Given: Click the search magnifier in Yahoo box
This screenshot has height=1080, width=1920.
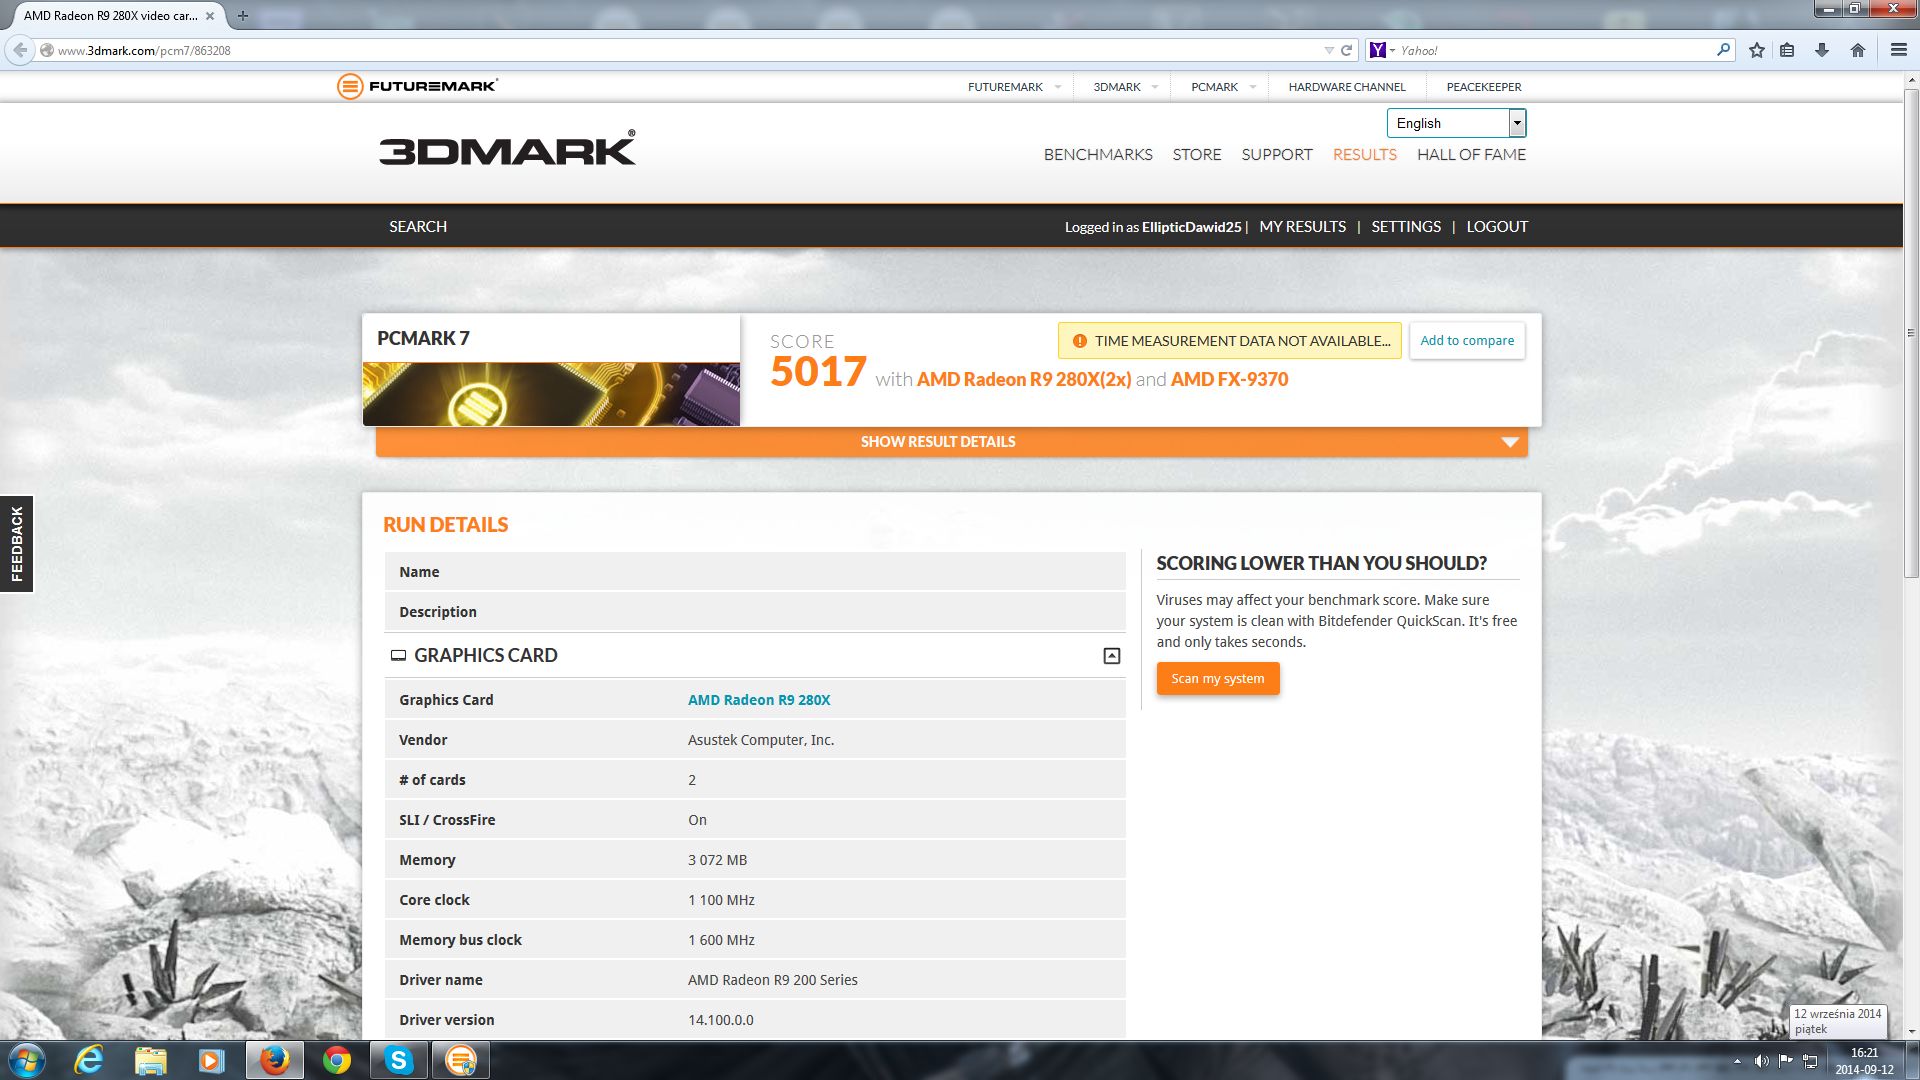Looking at the screenshot, I should point(1723,49).
